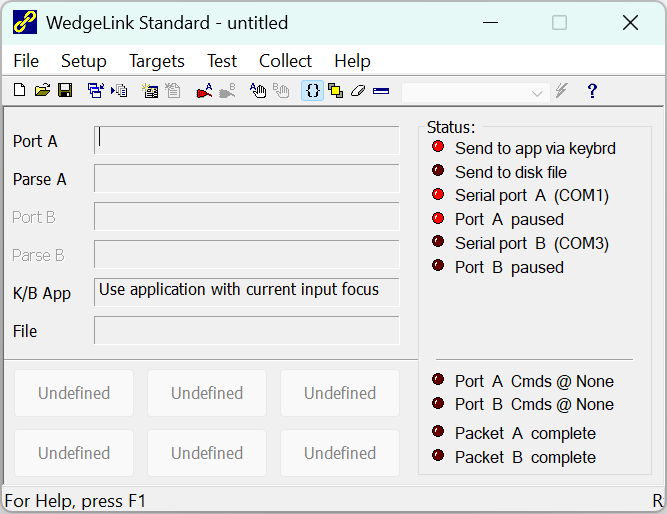667x514 pixels.
Task: Click the Parse A input field
Action: [247, 178]
